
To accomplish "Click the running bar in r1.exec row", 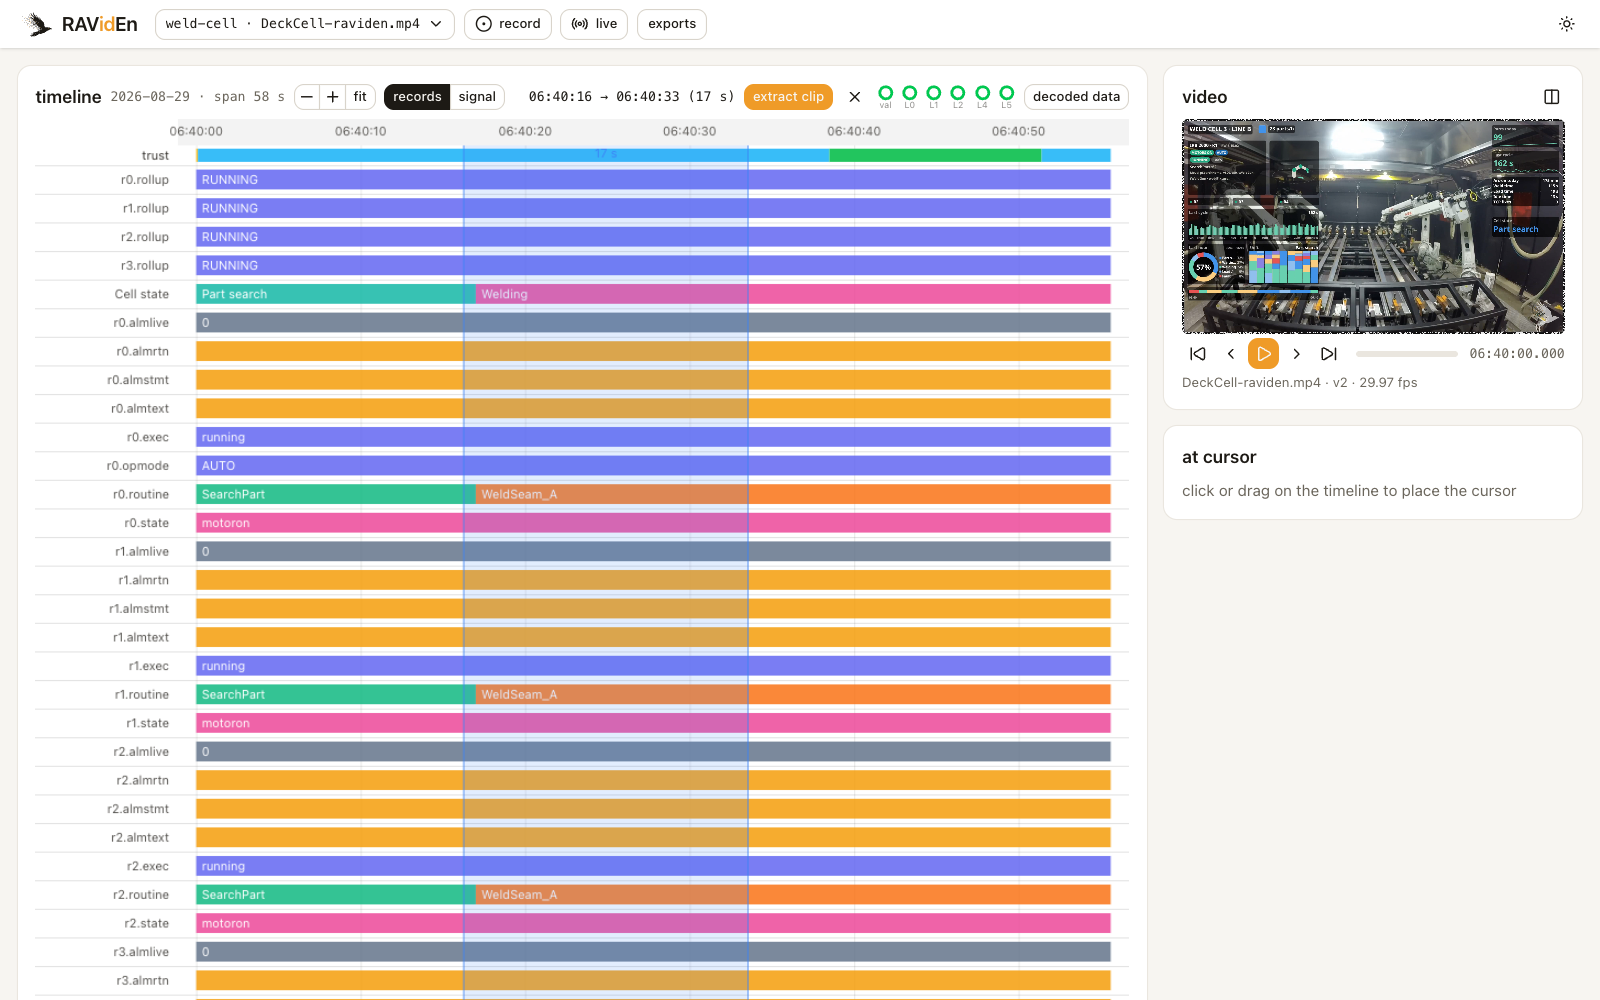I will pyautogui.click(x=654, y=666).
